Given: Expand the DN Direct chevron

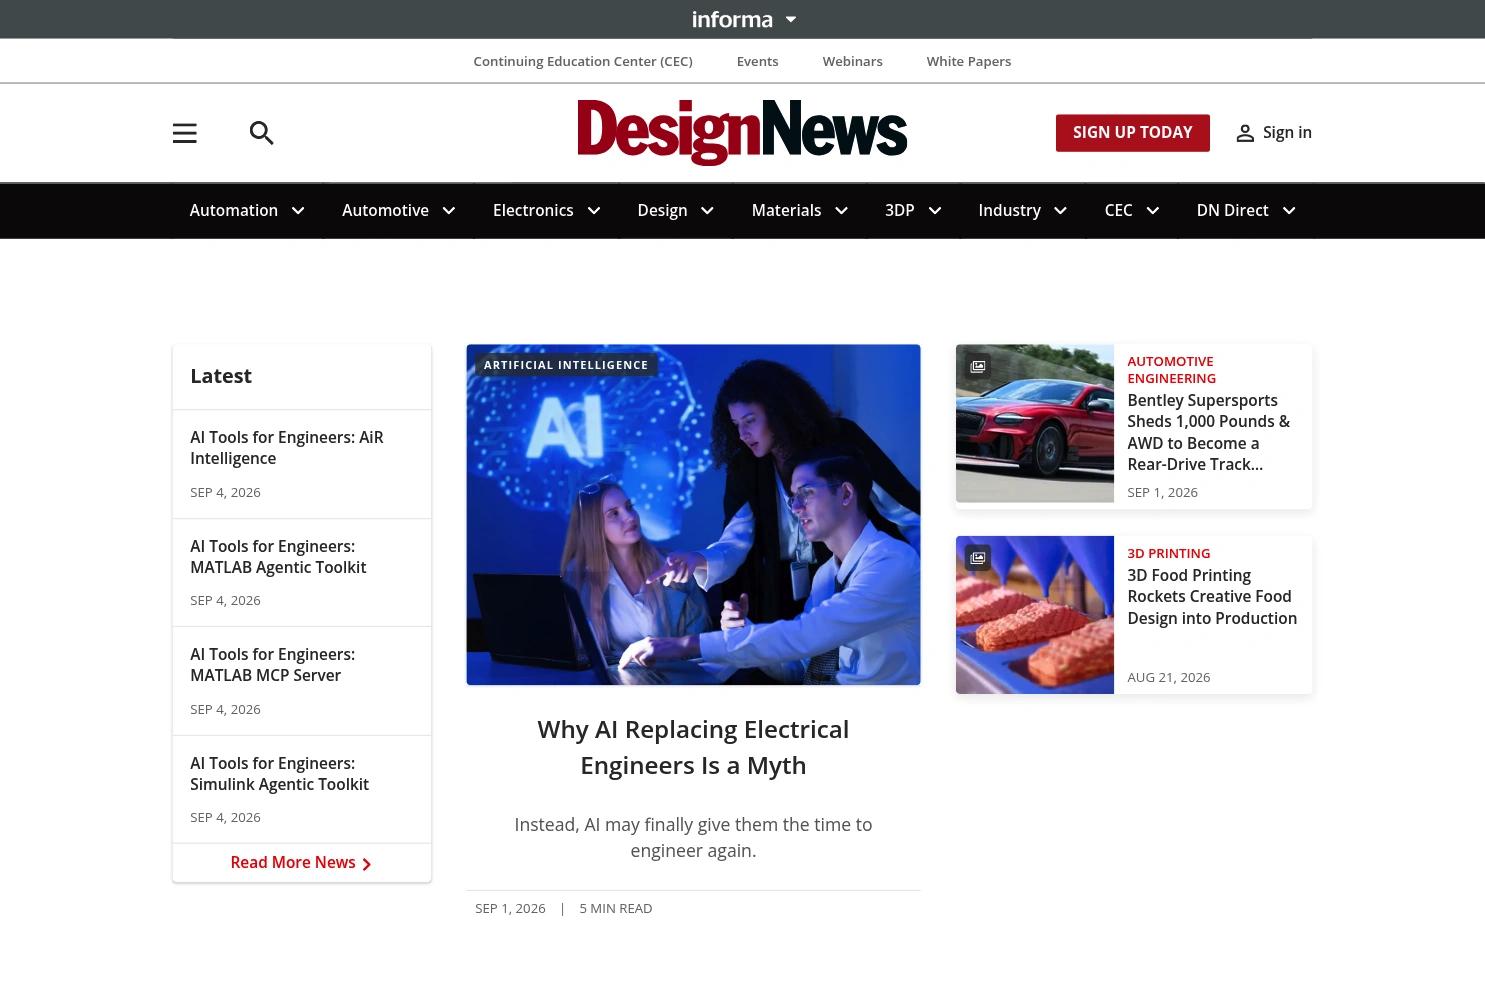Looking at the screenshot, I should pyautogui.click(x=1289, y=211).
